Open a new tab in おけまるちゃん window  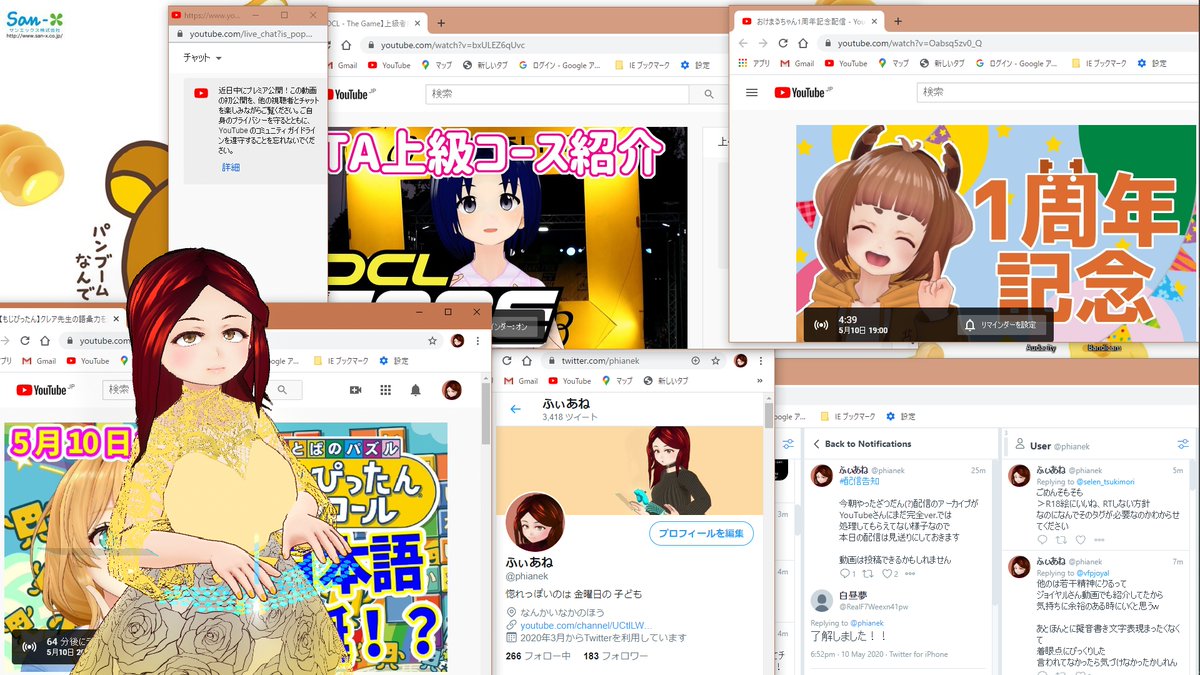coord(897,21)
